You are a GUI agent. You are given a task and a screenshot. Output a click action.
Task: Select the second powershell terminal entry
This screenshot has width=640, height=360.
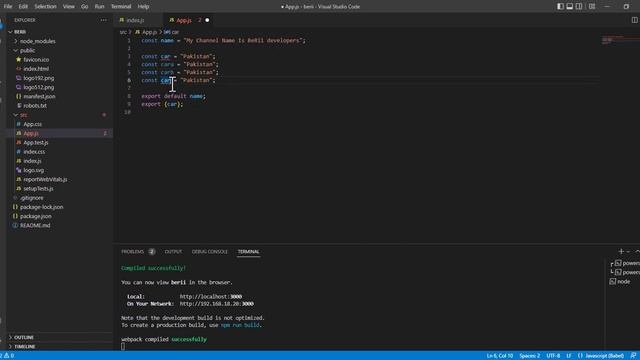coord(624,272)
